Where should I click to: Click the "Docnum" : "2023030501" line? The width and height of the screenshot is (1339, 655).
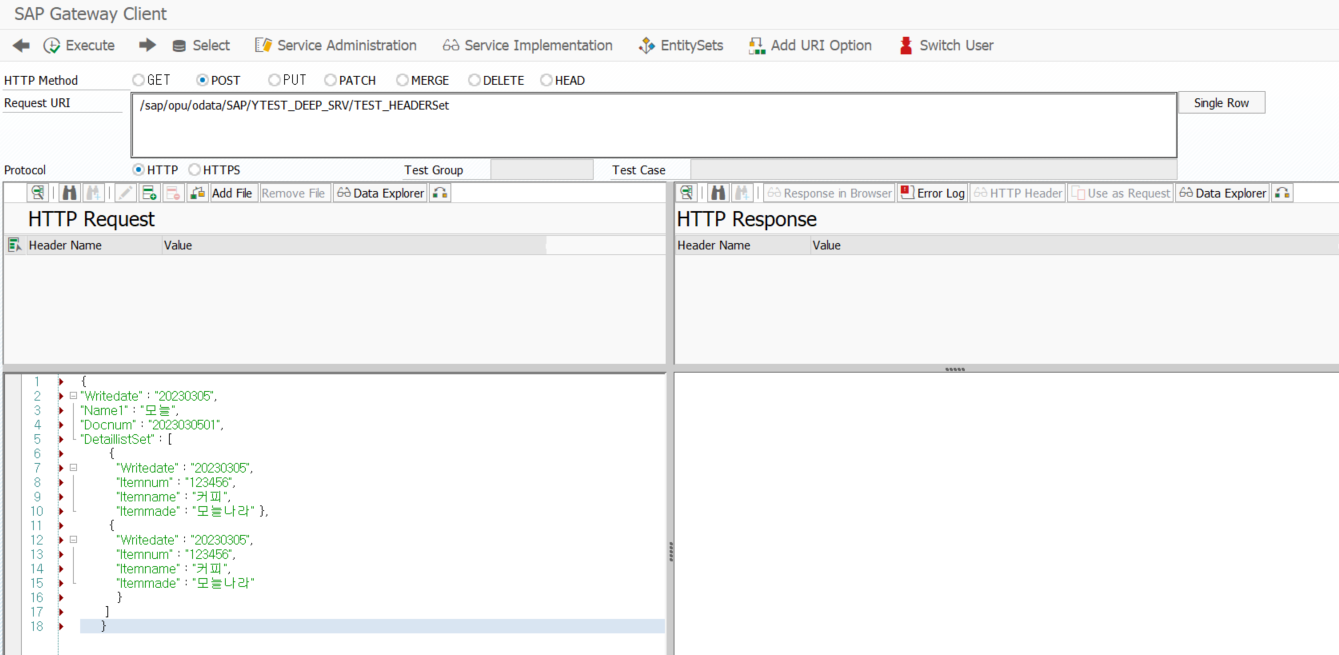point(151,425)
